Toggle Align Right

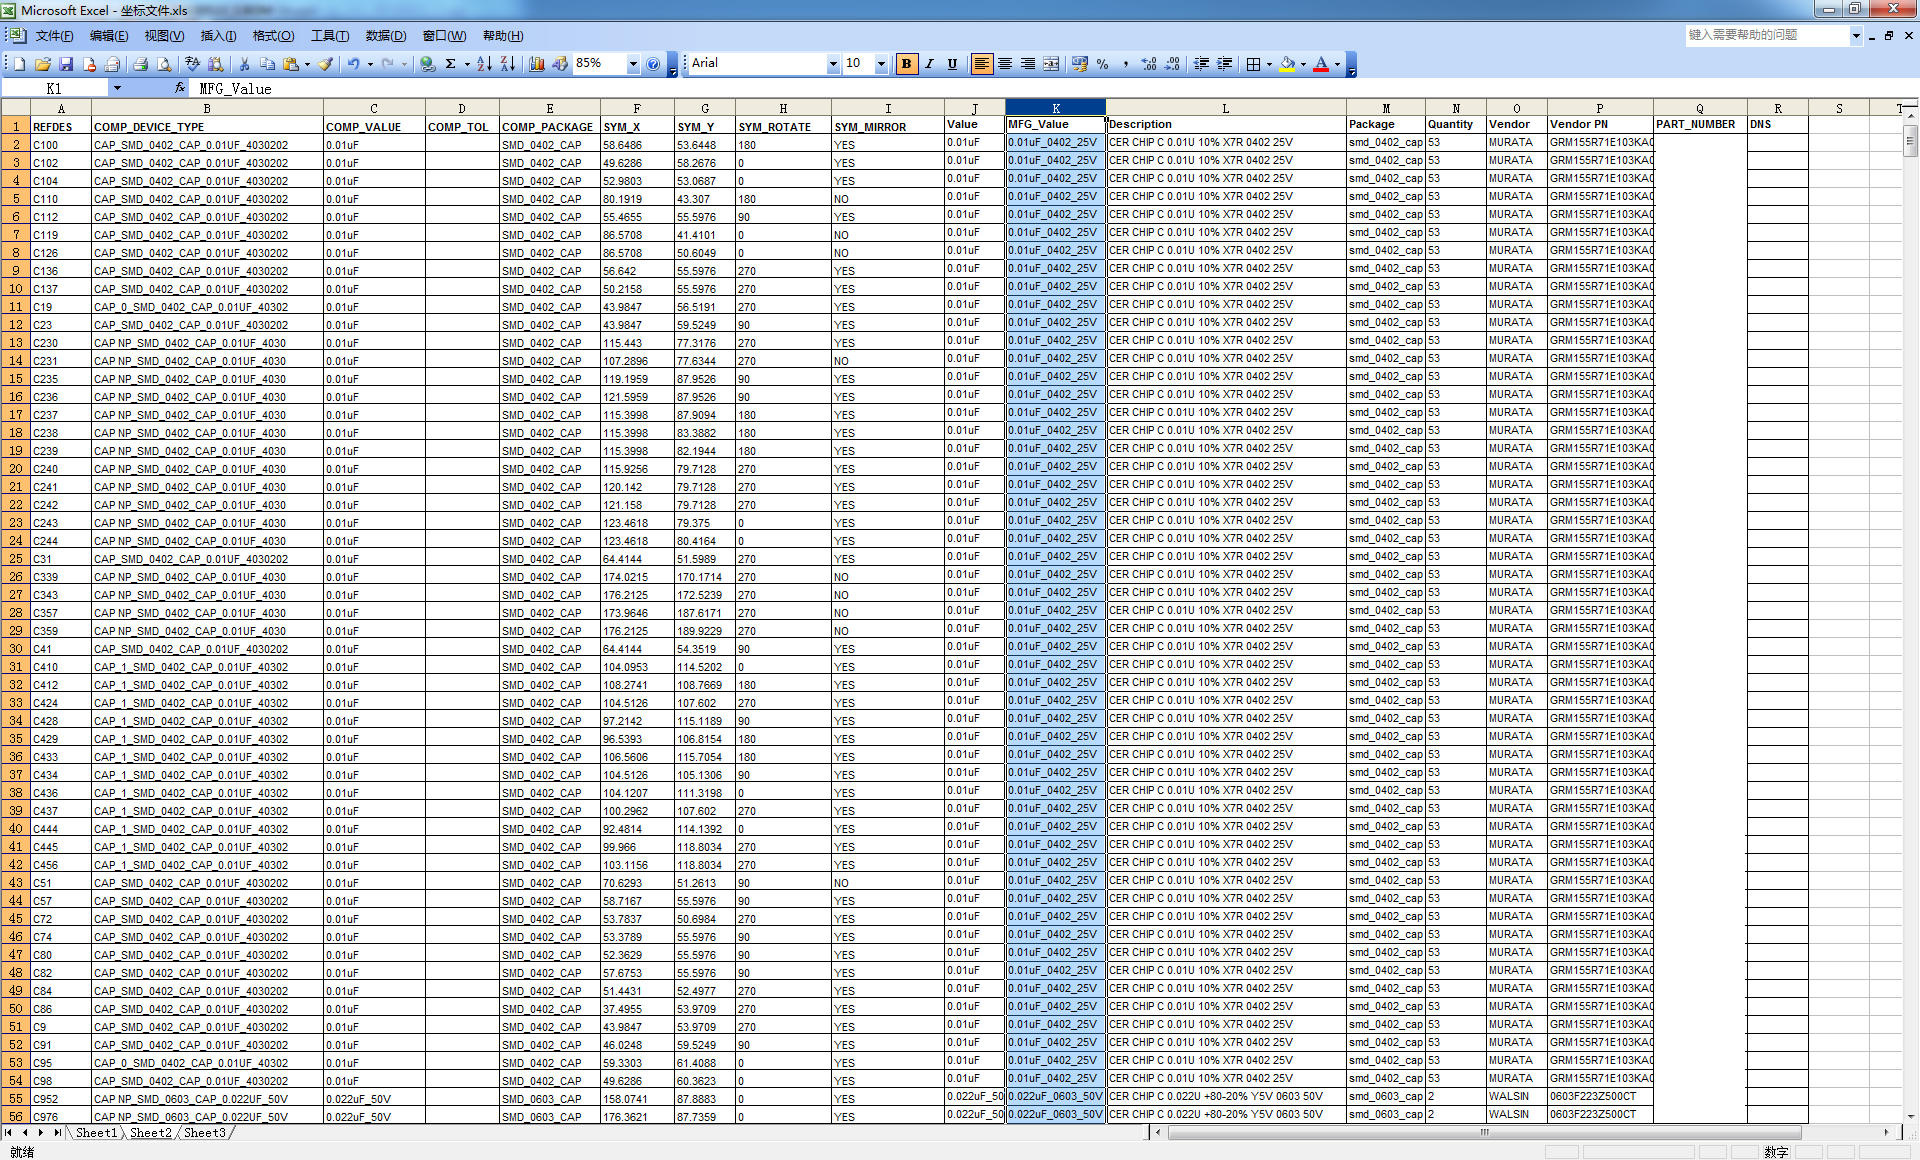(1028, 64)
